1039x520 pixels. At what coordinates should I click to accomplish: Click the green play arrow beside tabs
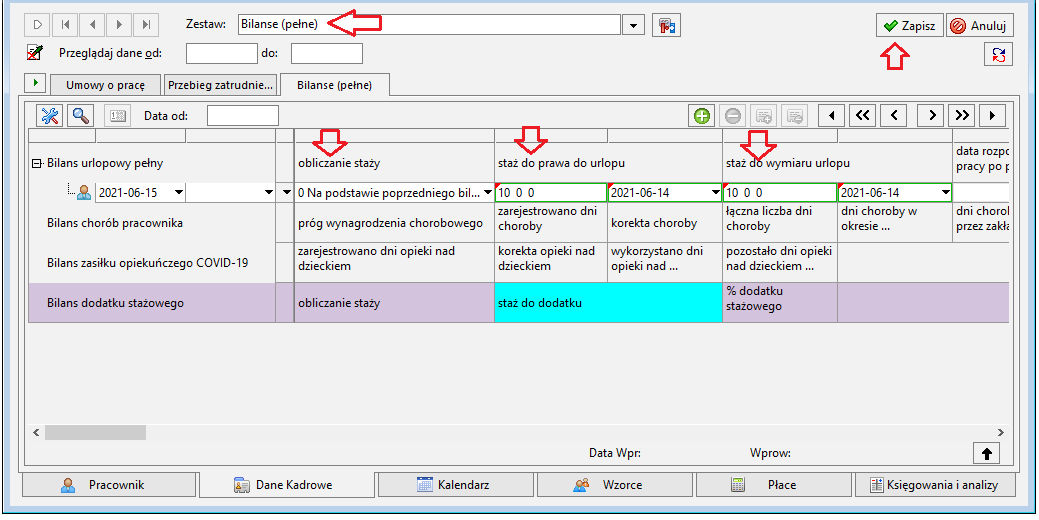pyautogui.click(x=34, y=83)
